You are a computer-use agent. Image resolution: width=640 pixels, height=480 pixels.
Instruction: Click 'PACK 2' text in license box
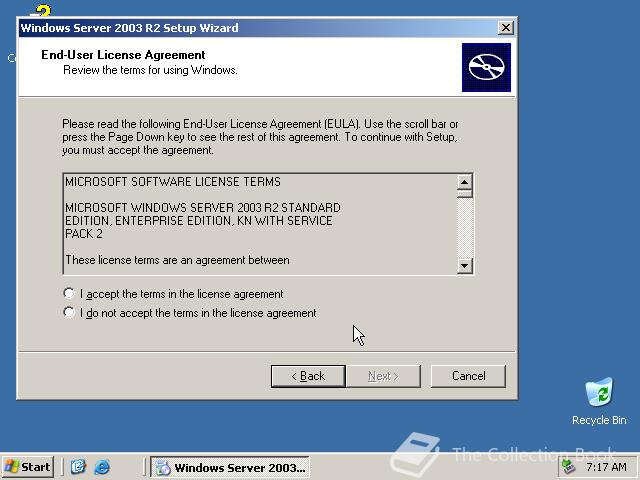point(84,234)
